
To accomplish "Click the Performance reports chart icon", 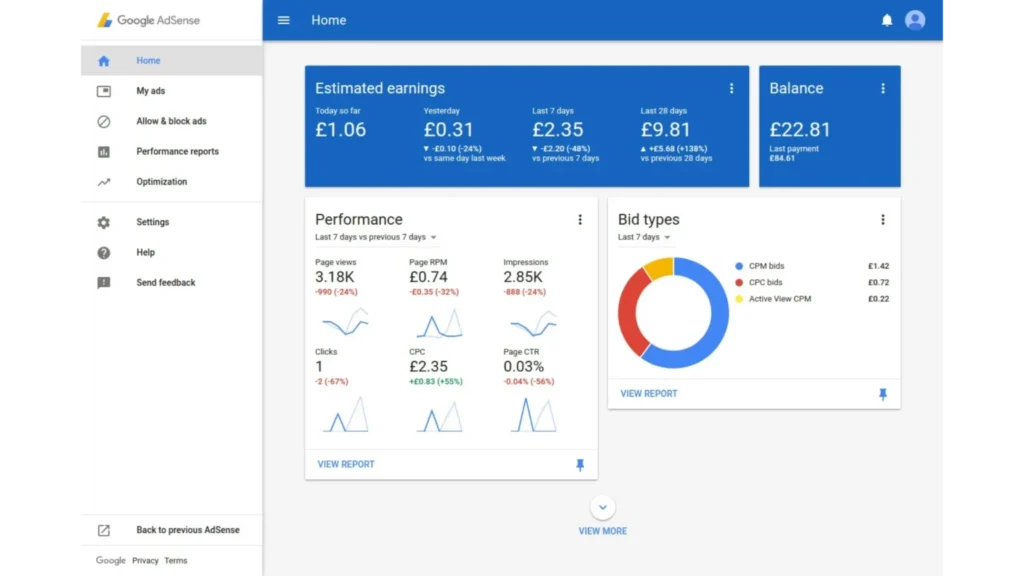I will coord(104,152).
